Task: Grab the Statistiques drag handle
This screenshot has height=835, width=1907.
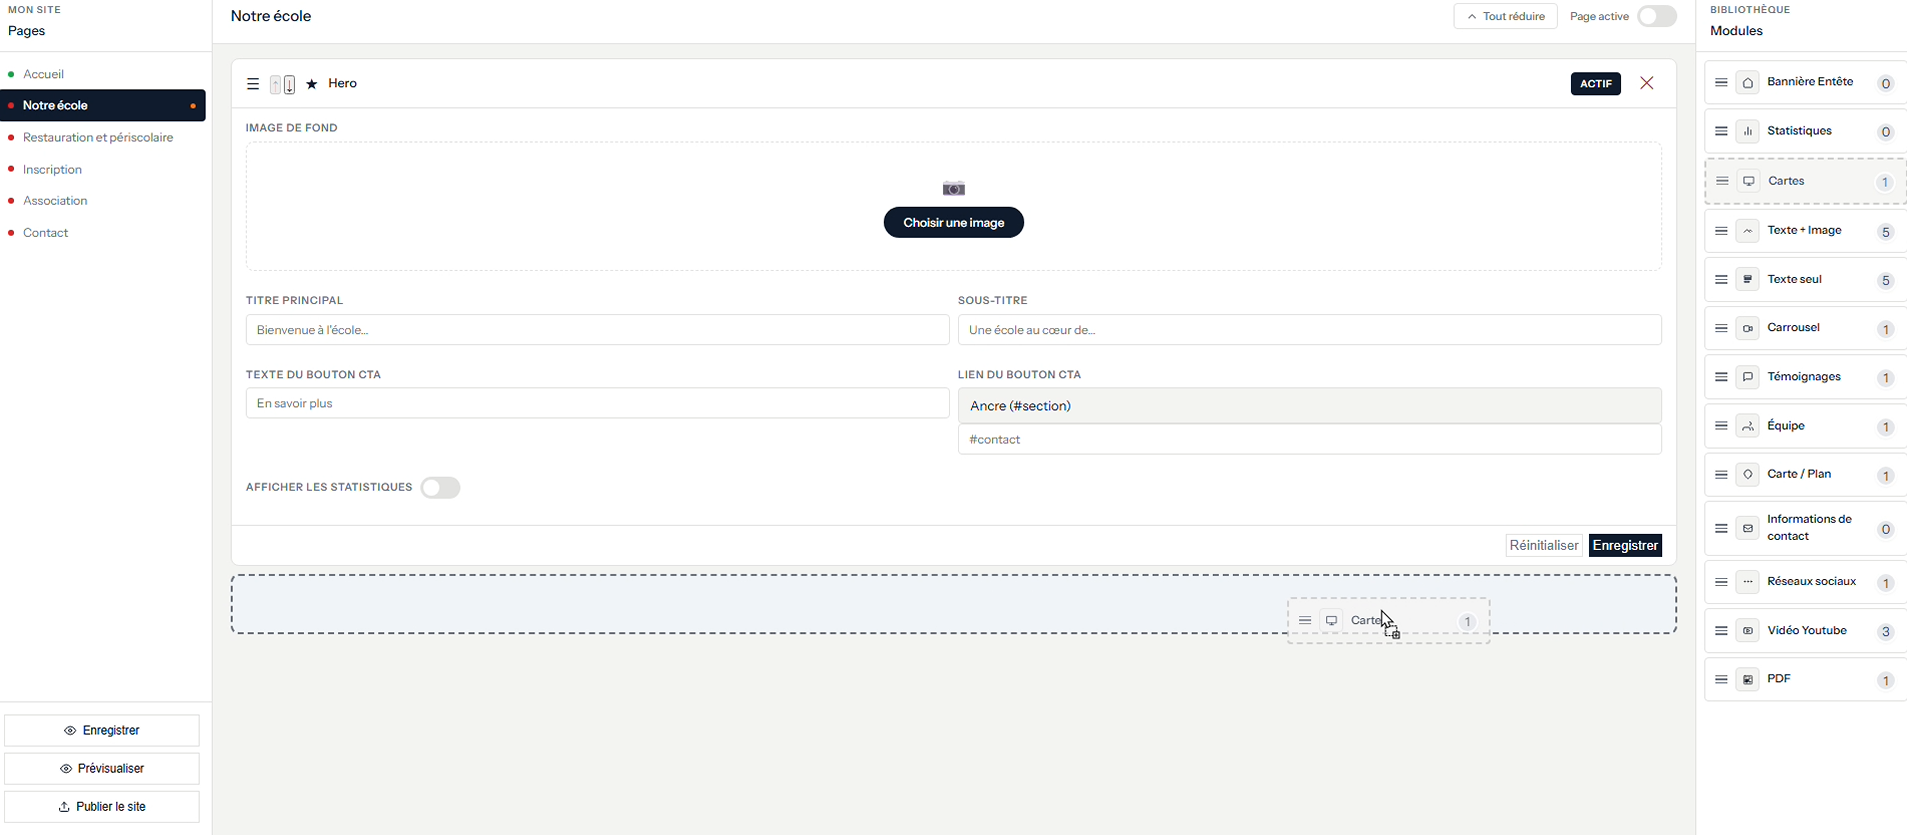Action: (1721, 131)
